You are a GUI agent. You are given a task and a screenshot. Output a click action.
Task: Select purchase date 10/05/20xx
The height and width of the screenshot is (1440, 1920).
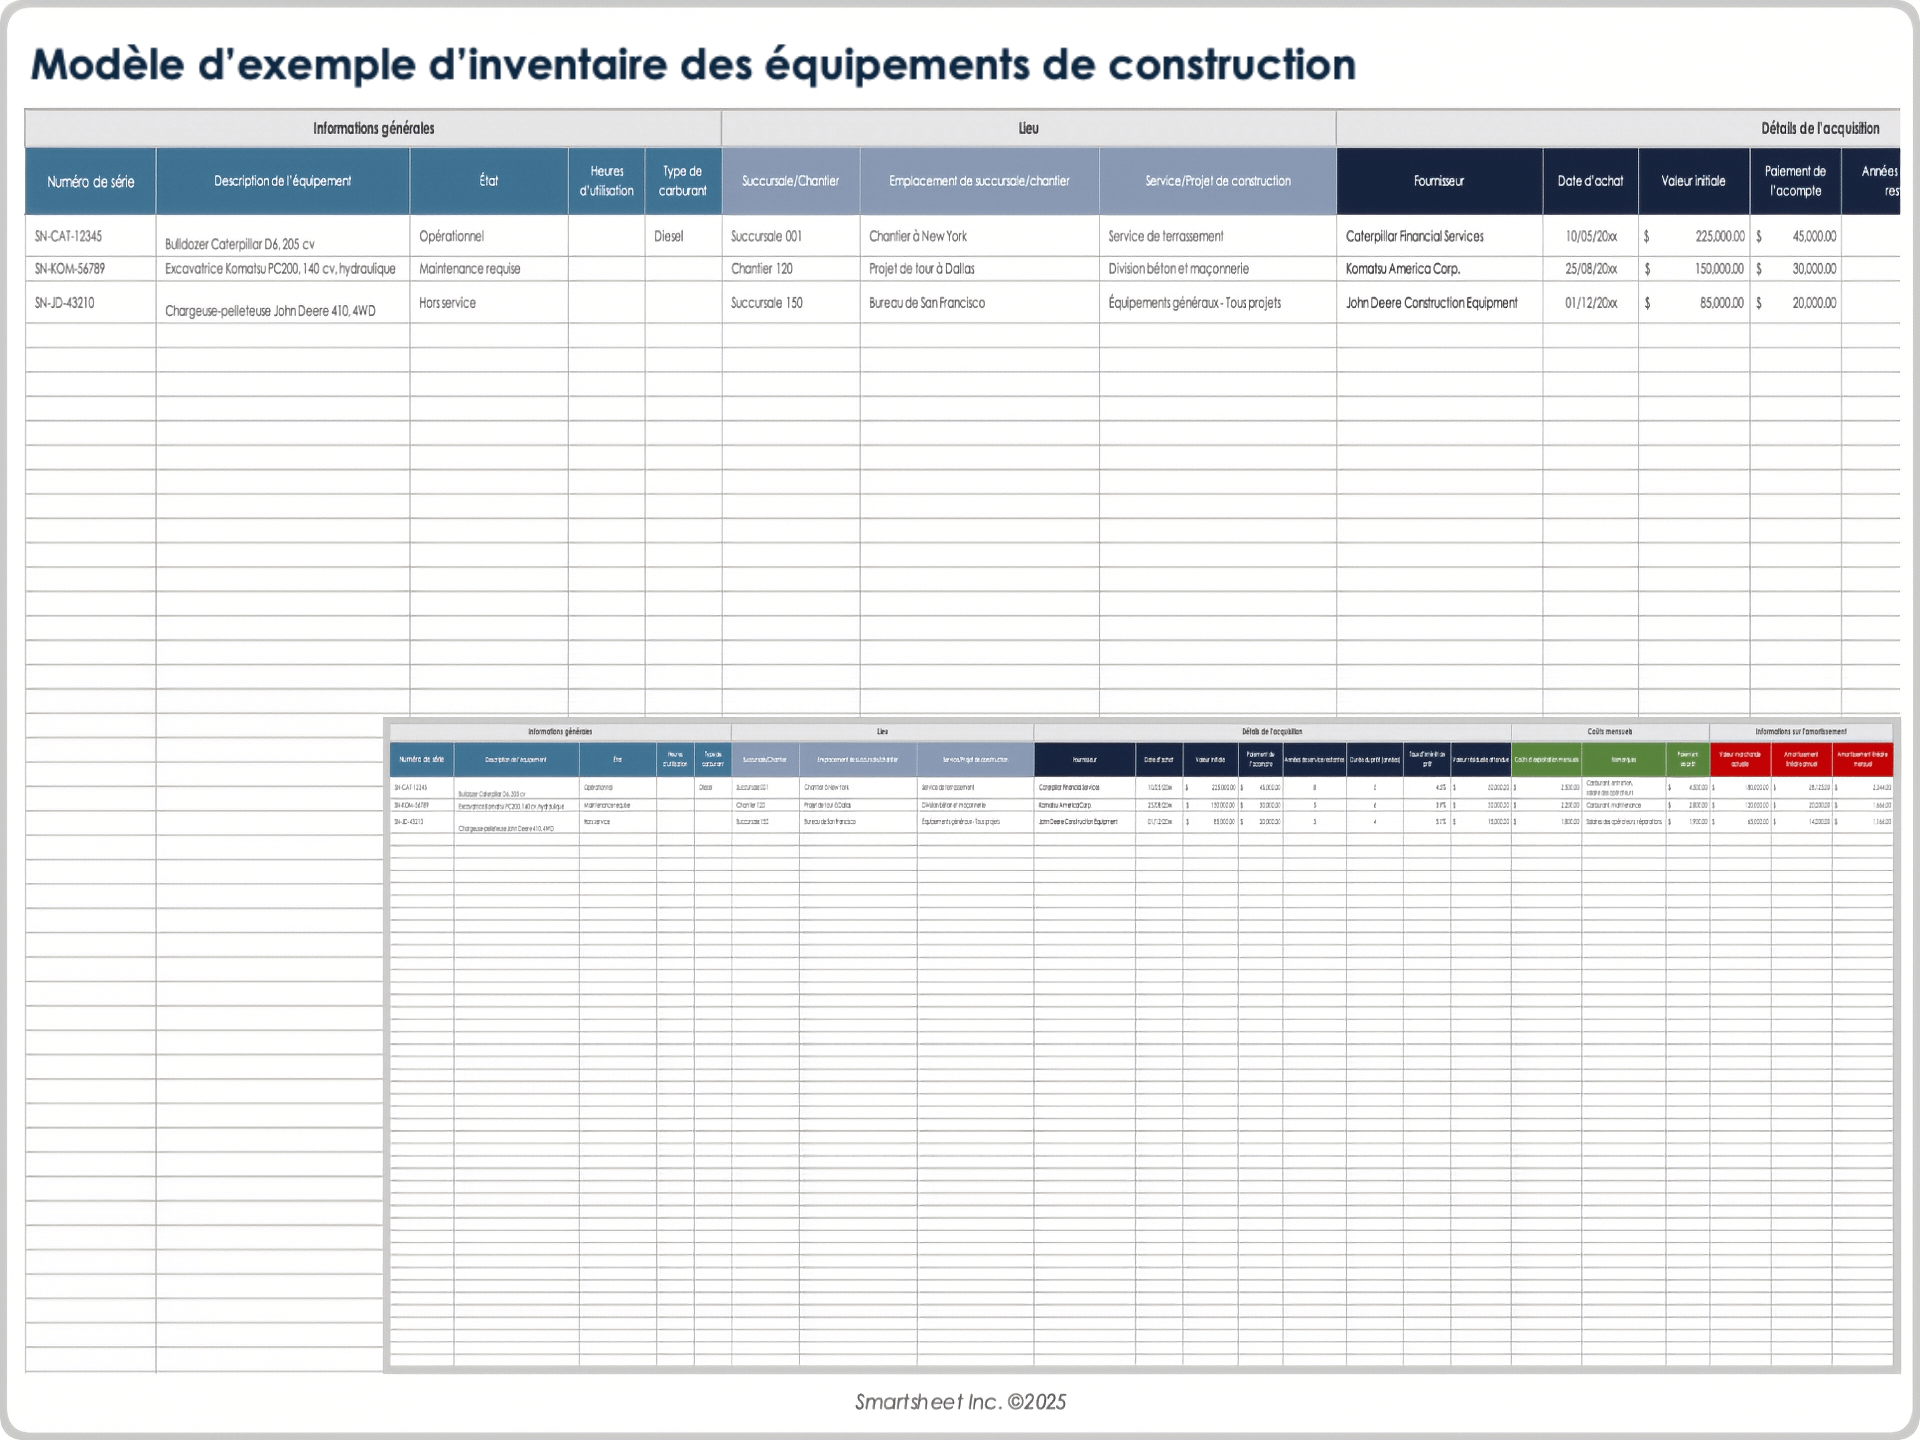pyautogui.click(x=1591, y=236)
